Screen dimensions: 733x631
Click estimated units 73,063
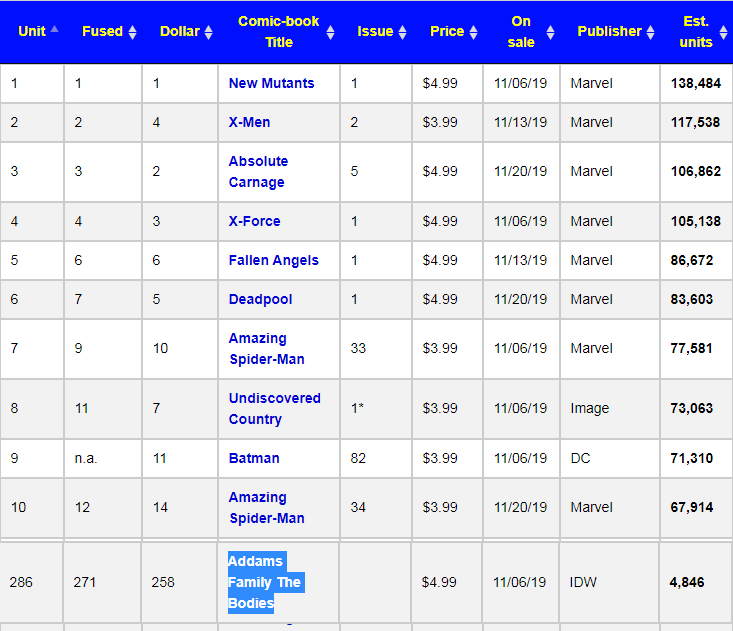point(692,409)
